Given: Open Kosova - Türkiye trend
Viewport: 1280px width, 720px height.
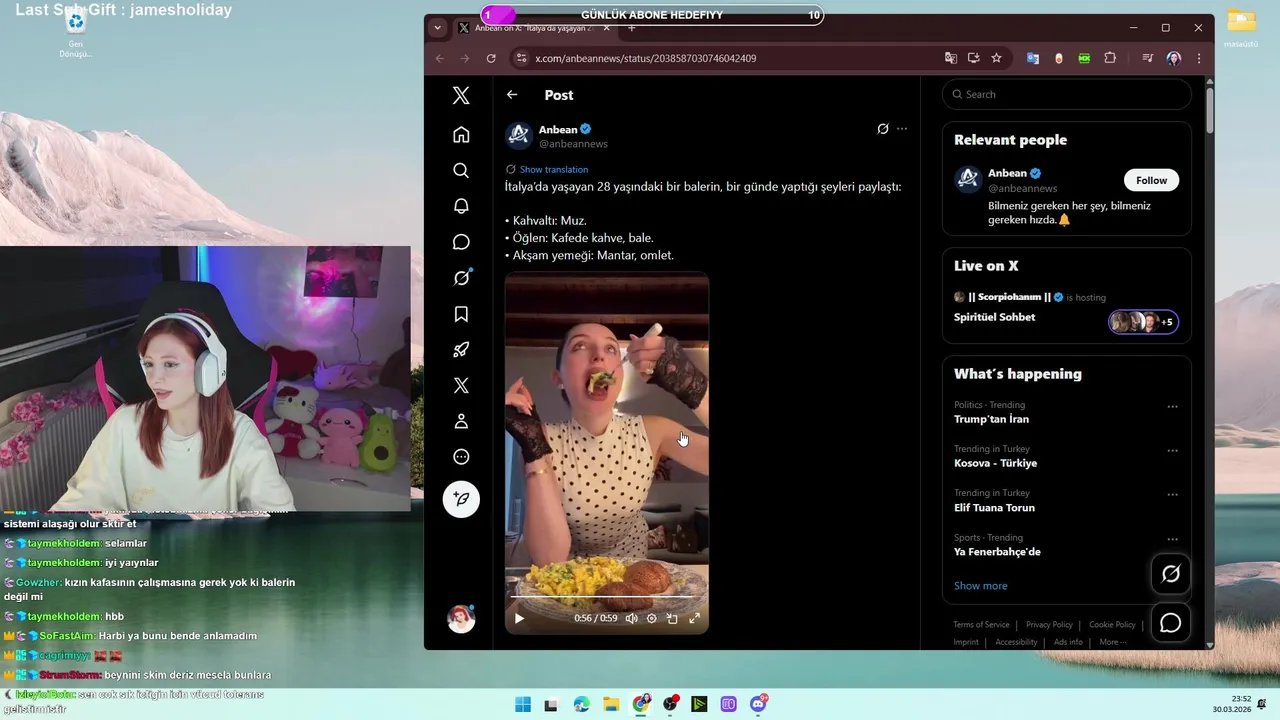Looking at the screenshot, I should coord(995,463).
